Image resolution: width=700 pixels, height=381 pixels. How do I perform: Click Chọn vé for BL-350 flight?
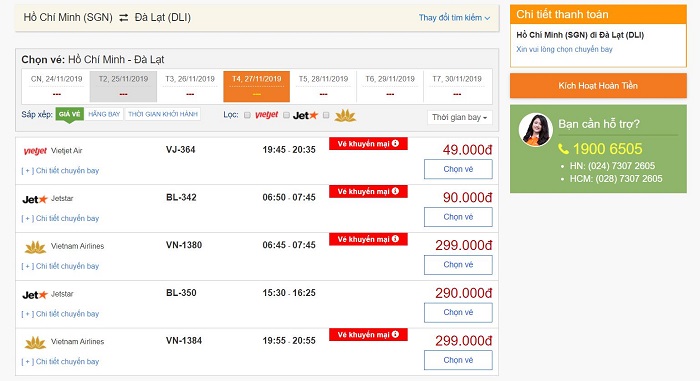click(x=458, y=313)
